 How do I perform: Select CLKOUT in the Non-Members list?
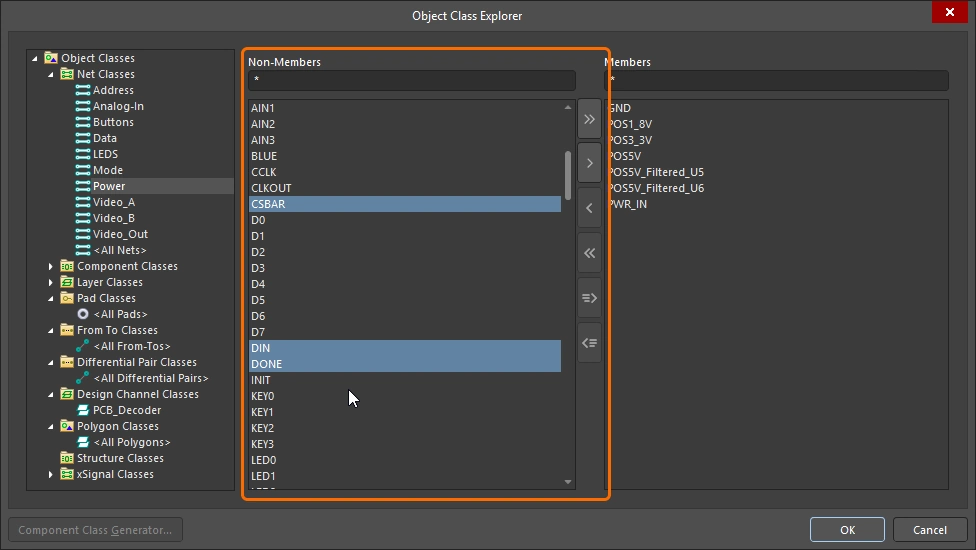pyautogui.click(x=405, y=188)
